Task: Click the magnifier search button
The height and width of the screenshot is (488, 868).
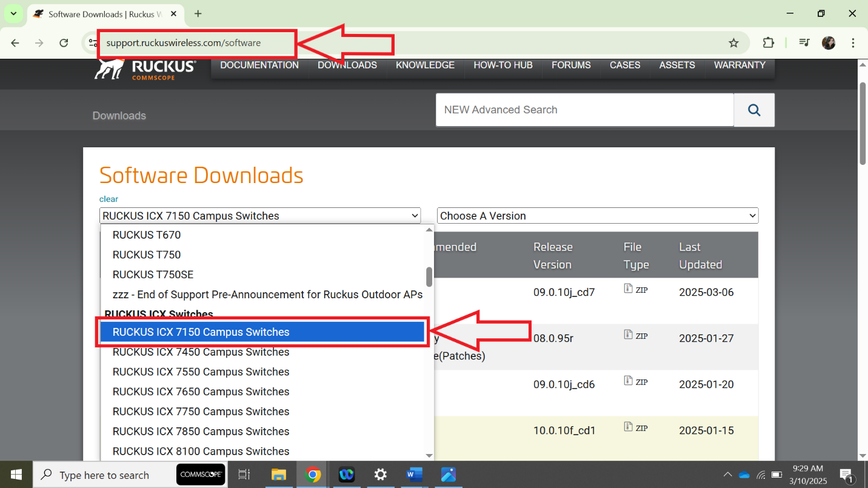Action: coord(754,110)
